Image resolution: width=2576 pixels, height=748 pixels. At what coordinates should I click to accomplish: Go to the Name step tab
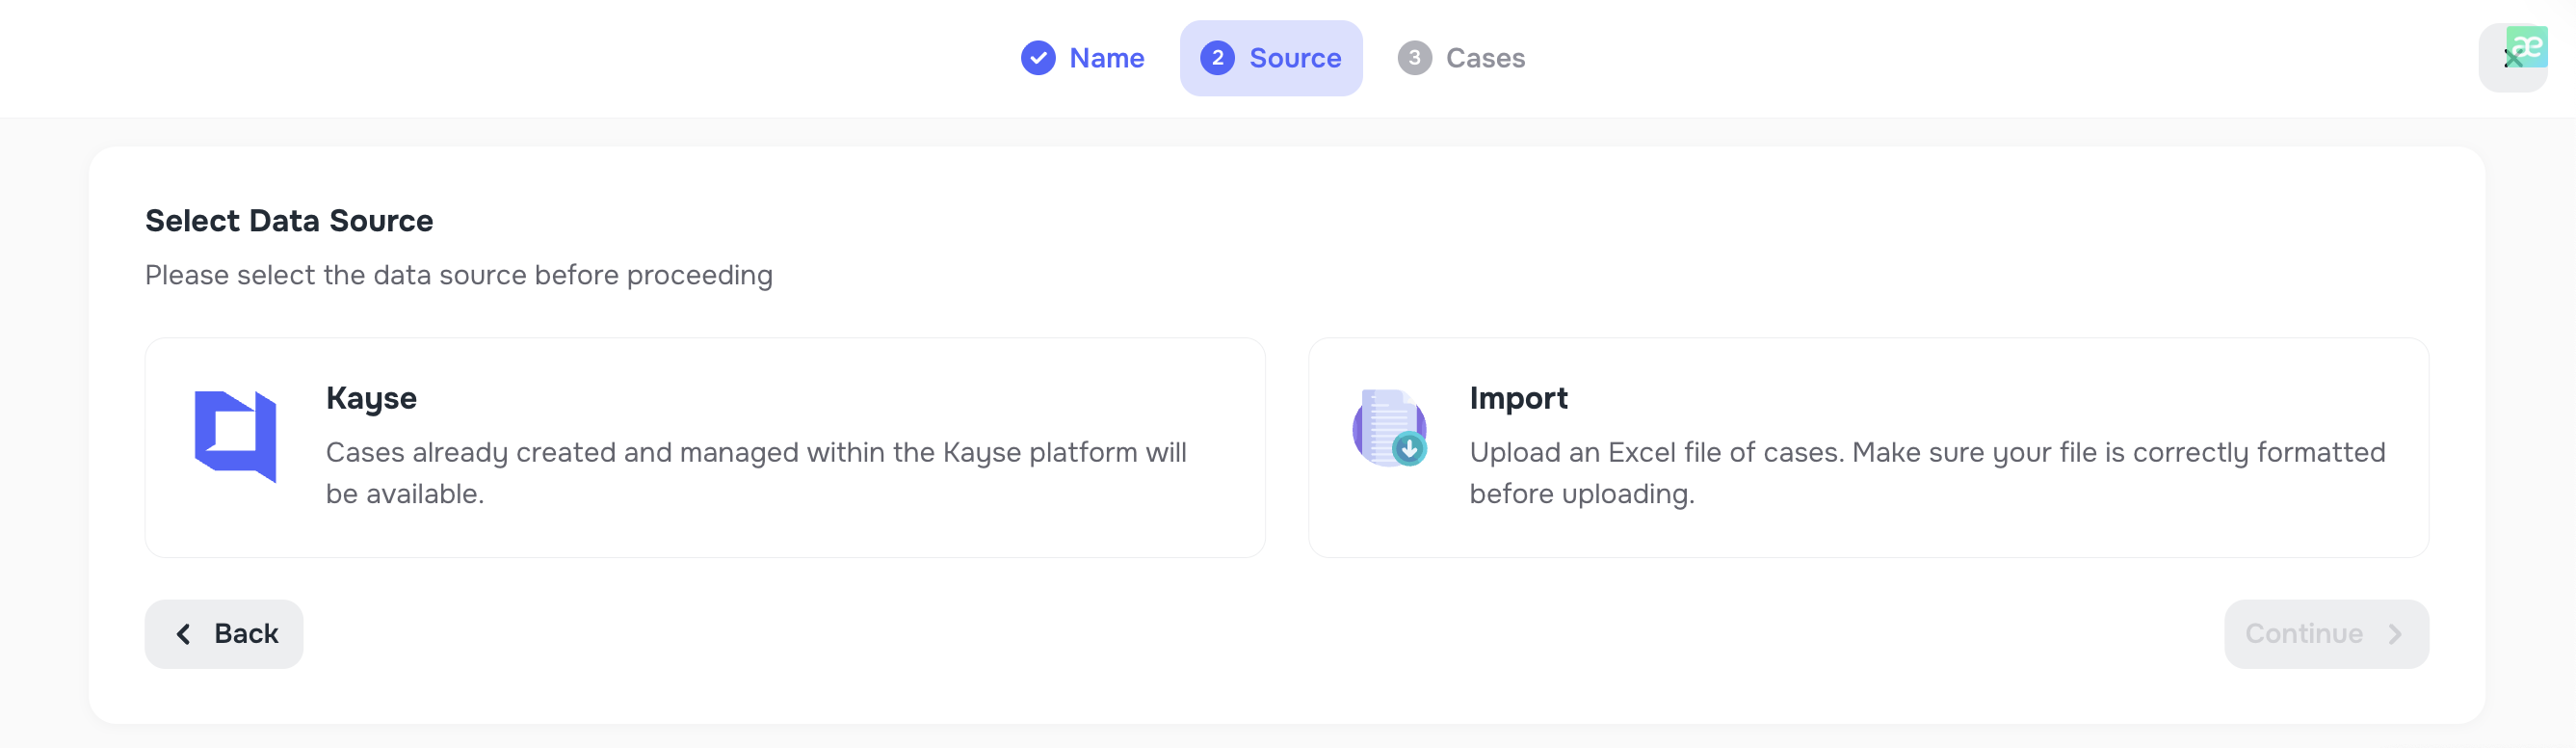tap(1082, 58)
